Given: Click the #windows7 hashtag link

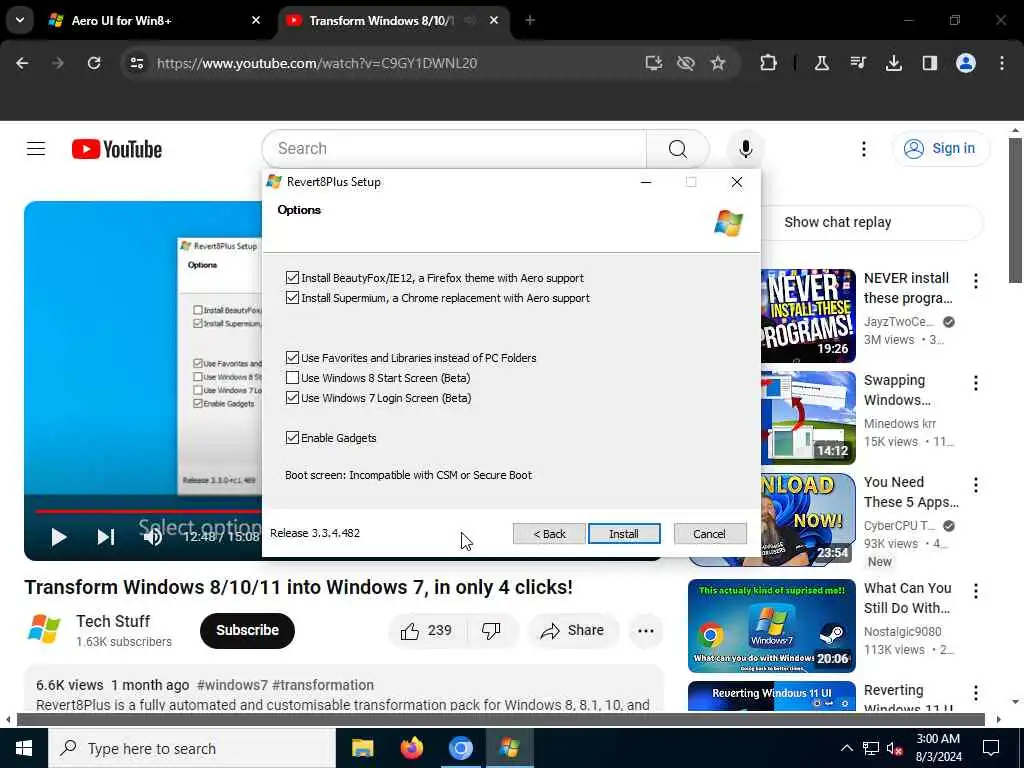Looking at the screenshot, I should pyautogui.click(x=232, y=685).
